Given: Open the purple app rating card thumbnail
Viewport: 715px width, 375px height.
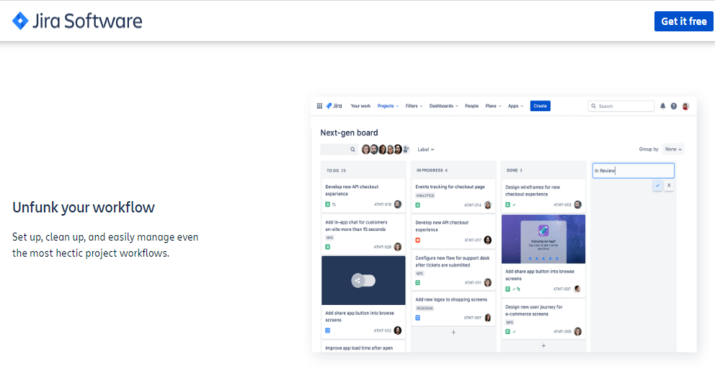Looking at the screenshot, I should [x=543, y=239].
